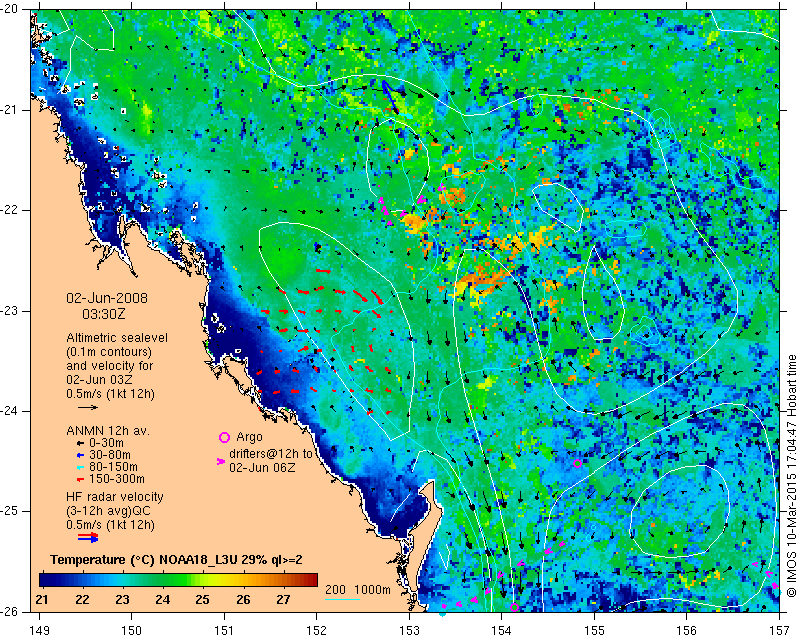This screenshot has width=800, height=640.
Task: Click the 'Argo' legend label
Action: (x=249, y=437)
